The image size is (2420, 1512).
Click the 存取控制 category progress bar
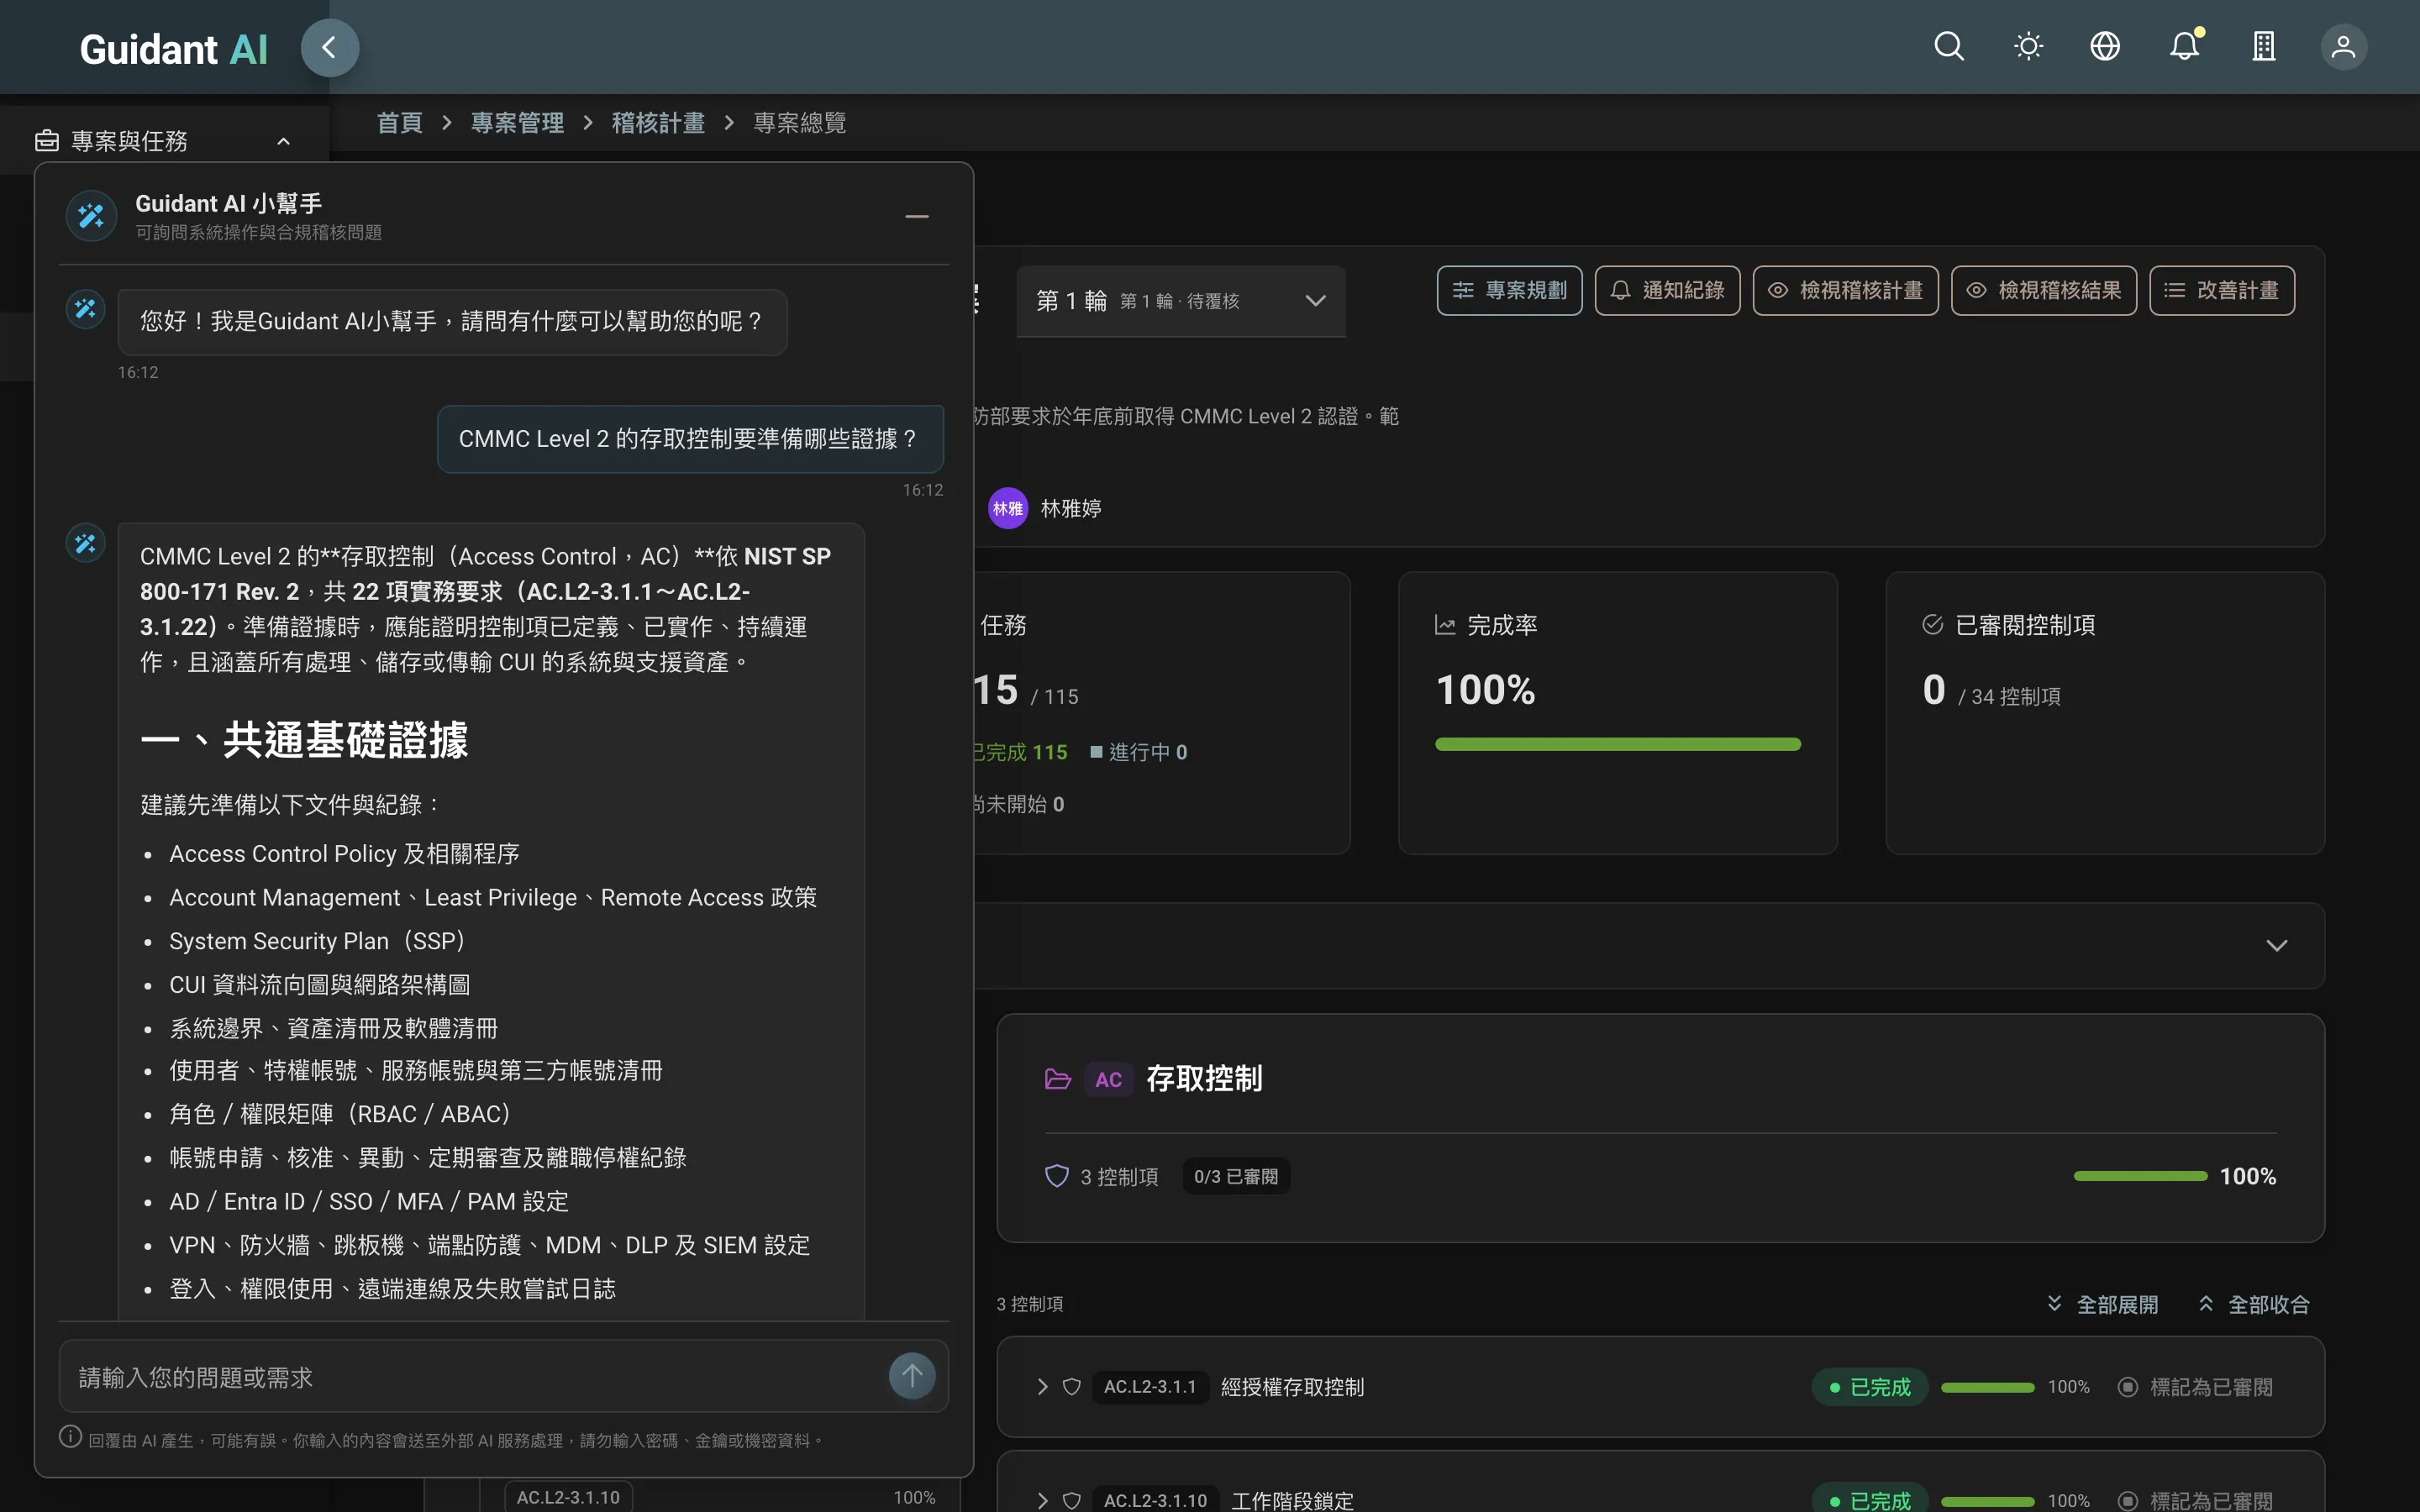click(x=2140, y=1176)
